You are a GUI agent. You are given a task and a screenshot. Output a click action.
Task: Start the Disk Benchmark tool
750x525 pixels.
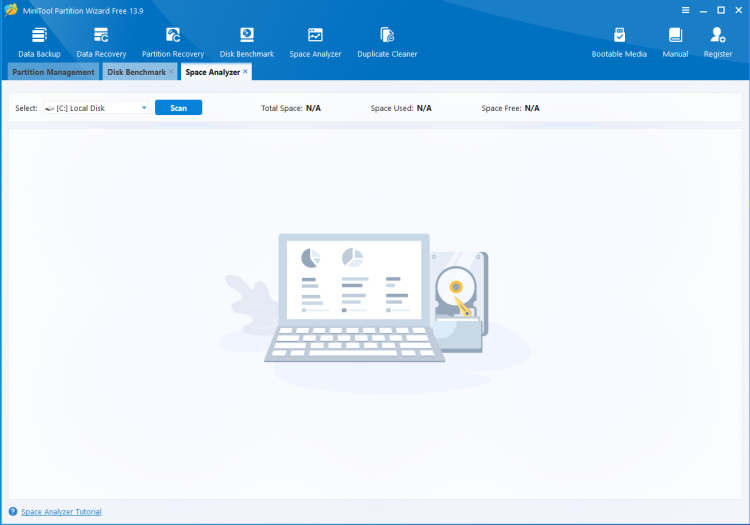tap(247, 42)
